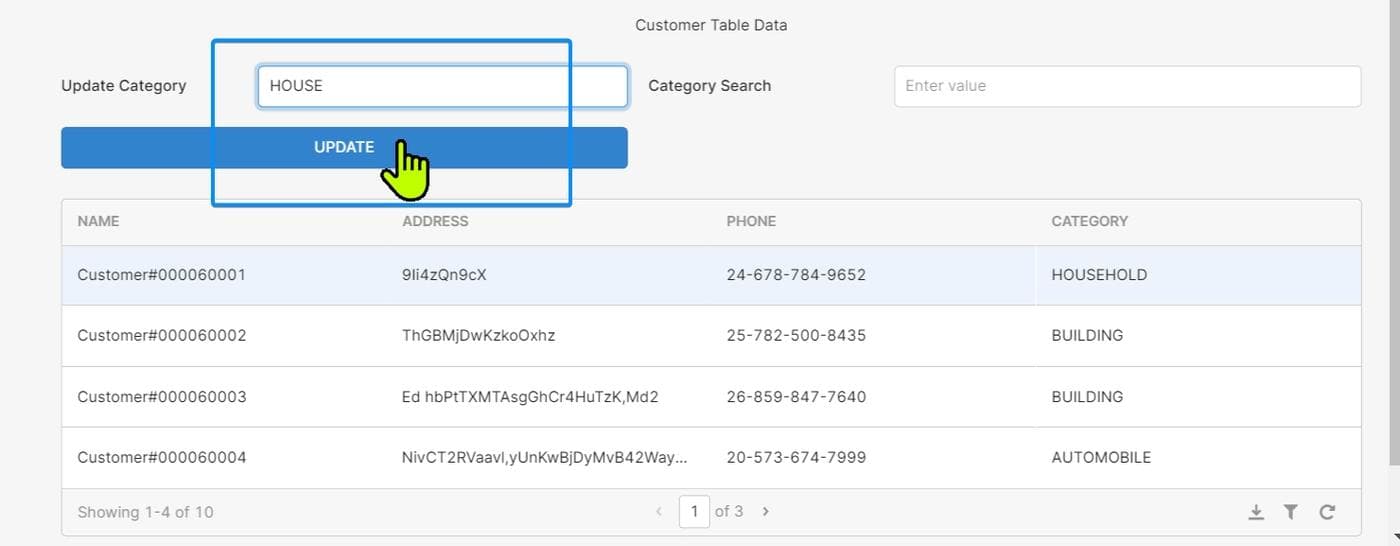Open the table filter icon

point(1291,512)
